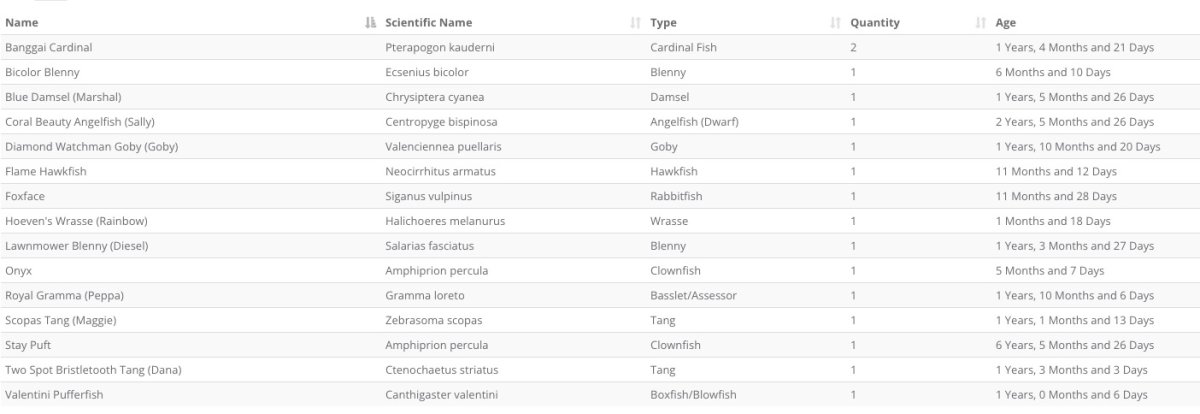1200x414 pixels.
Task: Open Blue Damsel (Marshal) row
Action: (x=600, y=97)
